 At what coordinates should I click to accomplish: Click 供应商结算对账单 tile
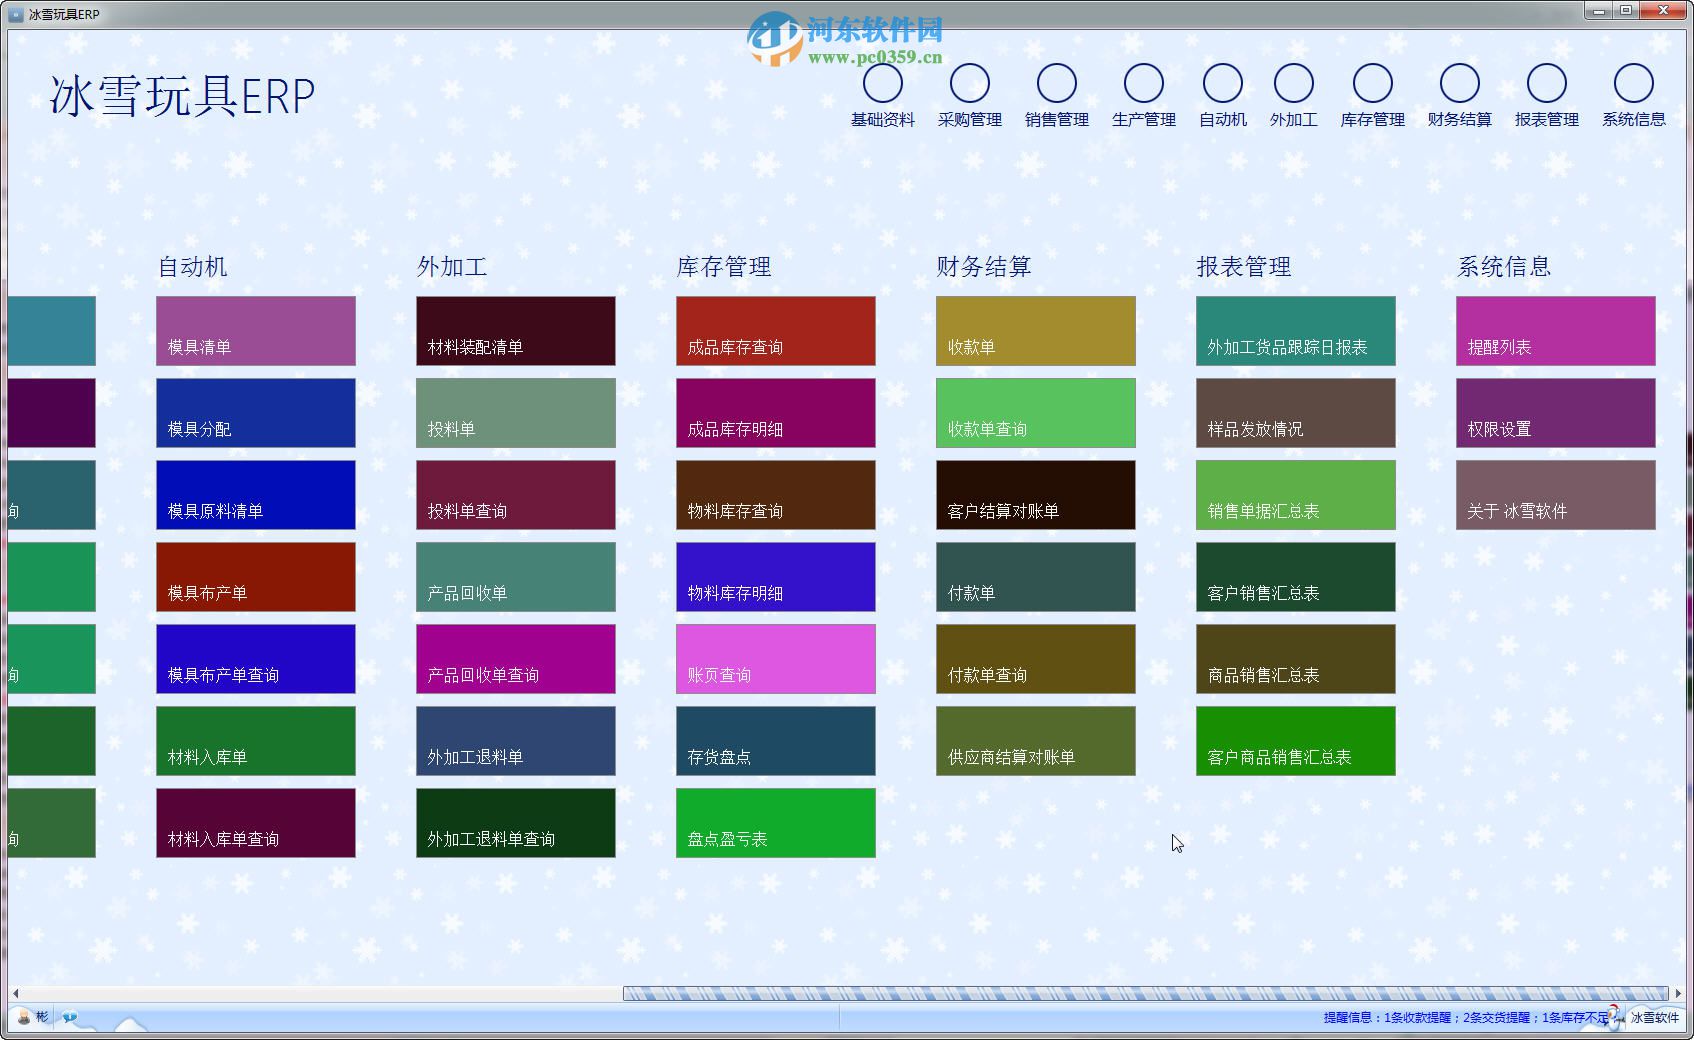click(x=1036, y=741)
